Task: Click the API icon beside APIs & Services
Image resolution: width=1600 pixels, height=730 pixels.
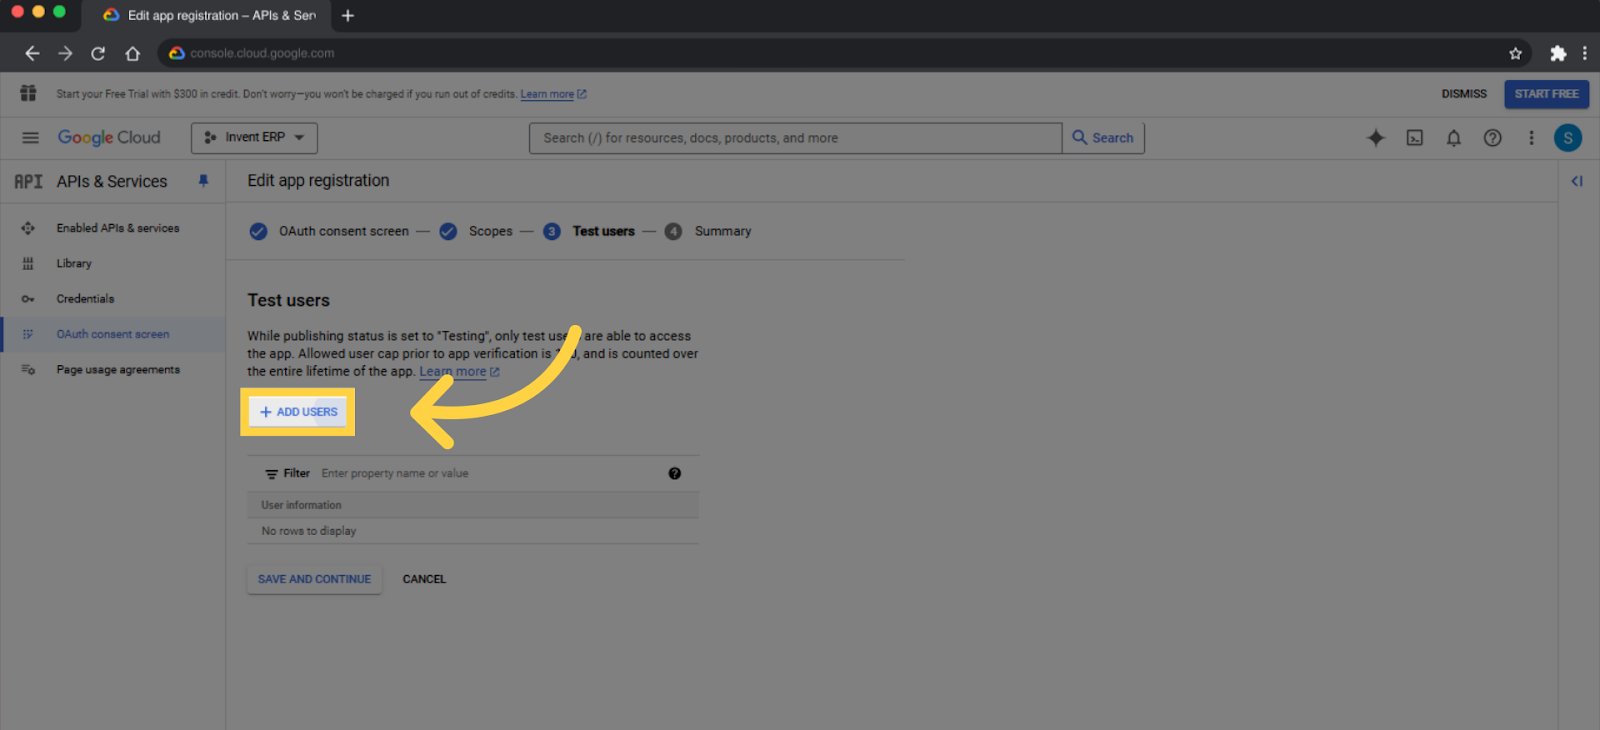Action: [28, 181]
